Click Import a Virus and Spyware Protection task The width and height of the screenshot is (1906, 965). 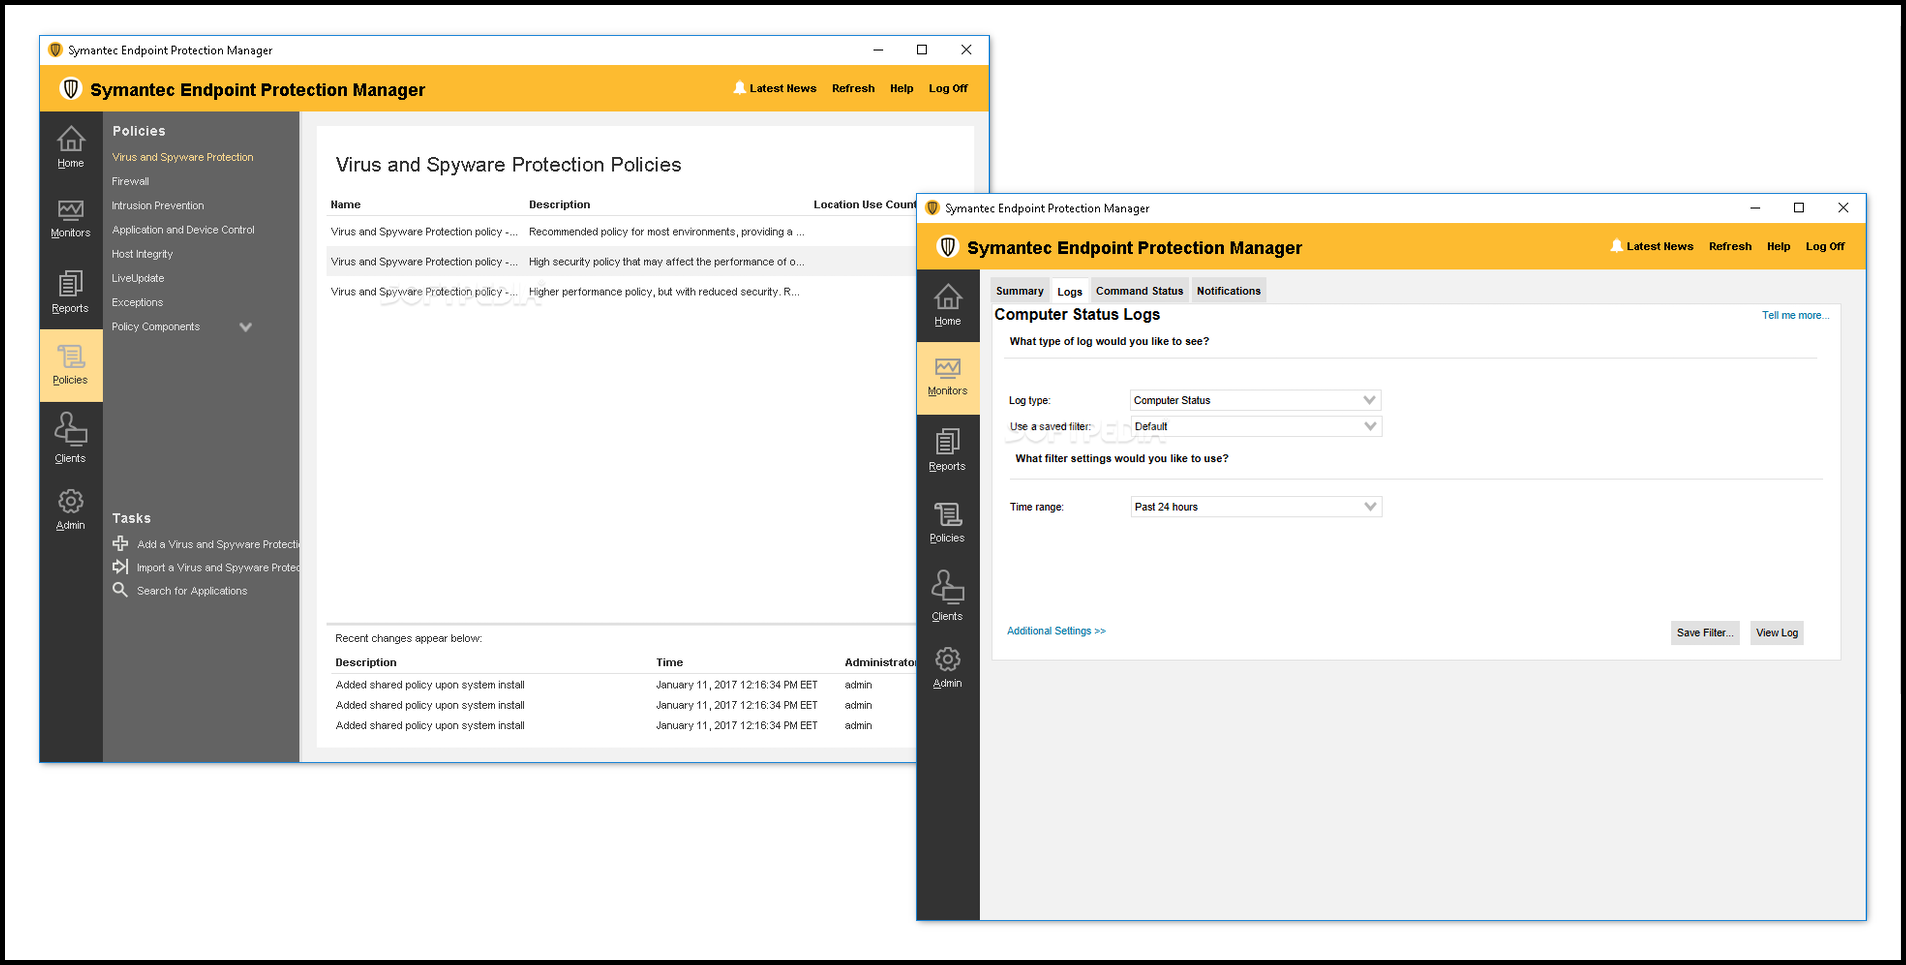tap(218, 567)
